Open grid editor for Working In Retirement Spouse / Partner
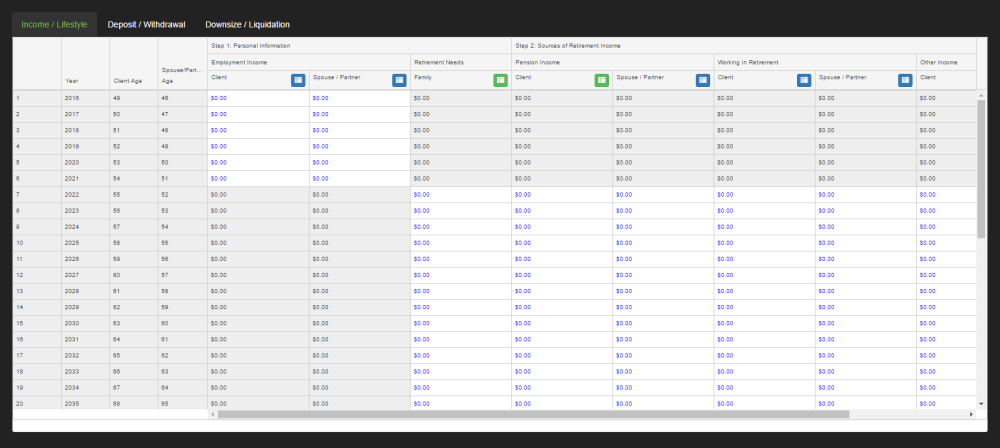This screenshot has width=1000, height=448. point(905,80)
